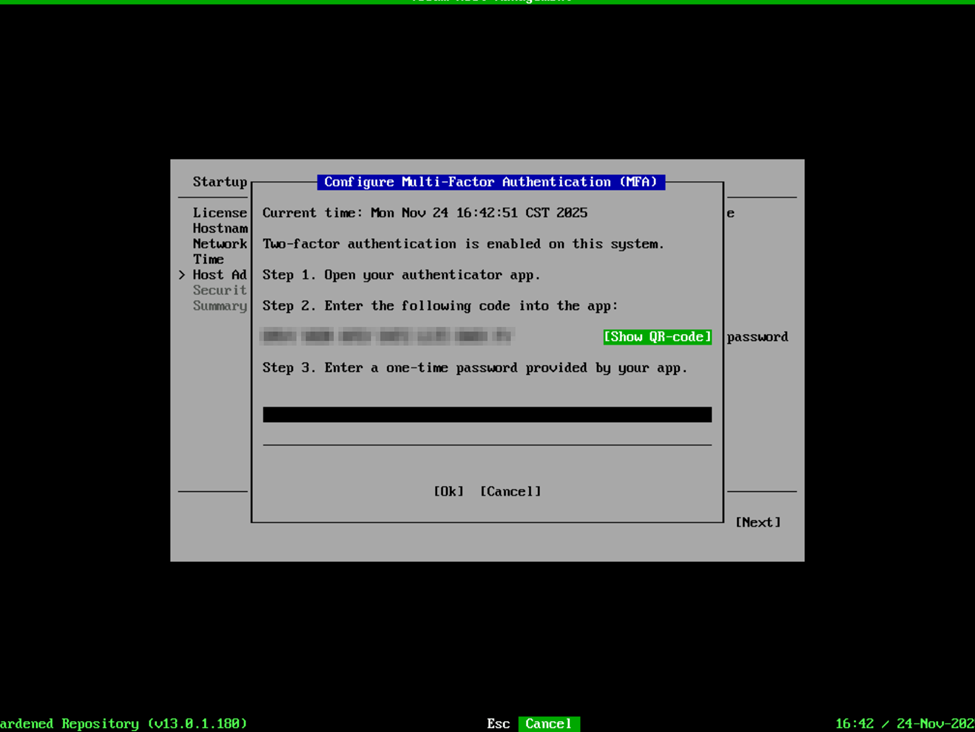Click the blurred authenticator secret code

387,337
